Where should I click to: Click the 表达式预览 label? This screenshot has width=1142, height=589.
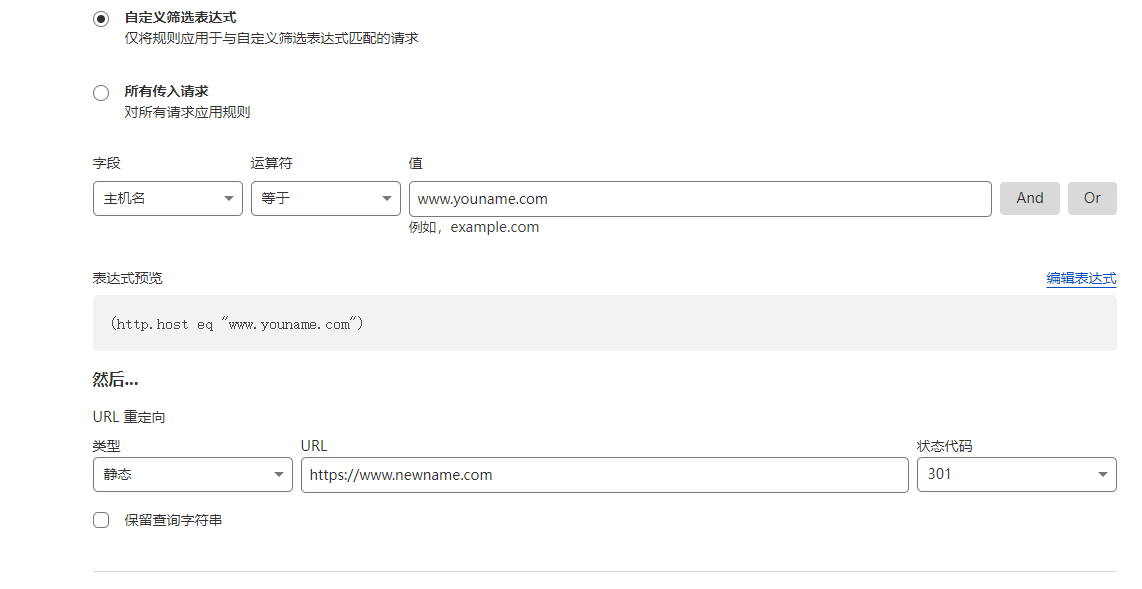click(127, 278)
